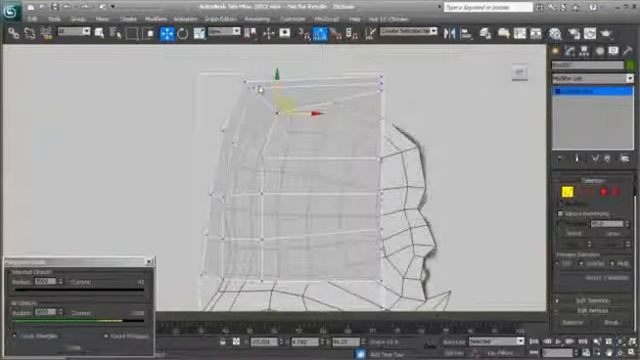
Task: Click the help search keyword field
Action: (488, 7)
